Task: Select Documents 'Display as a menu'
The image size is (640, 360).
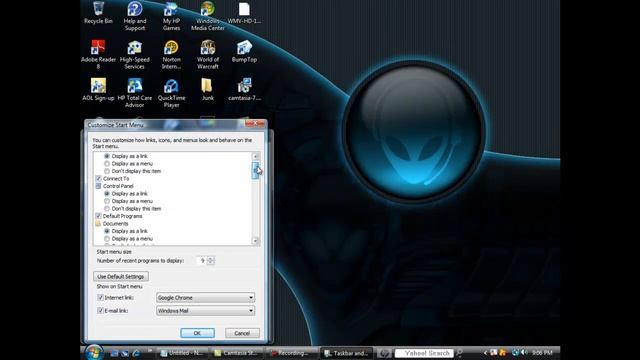Action: [x=107, y=239]
